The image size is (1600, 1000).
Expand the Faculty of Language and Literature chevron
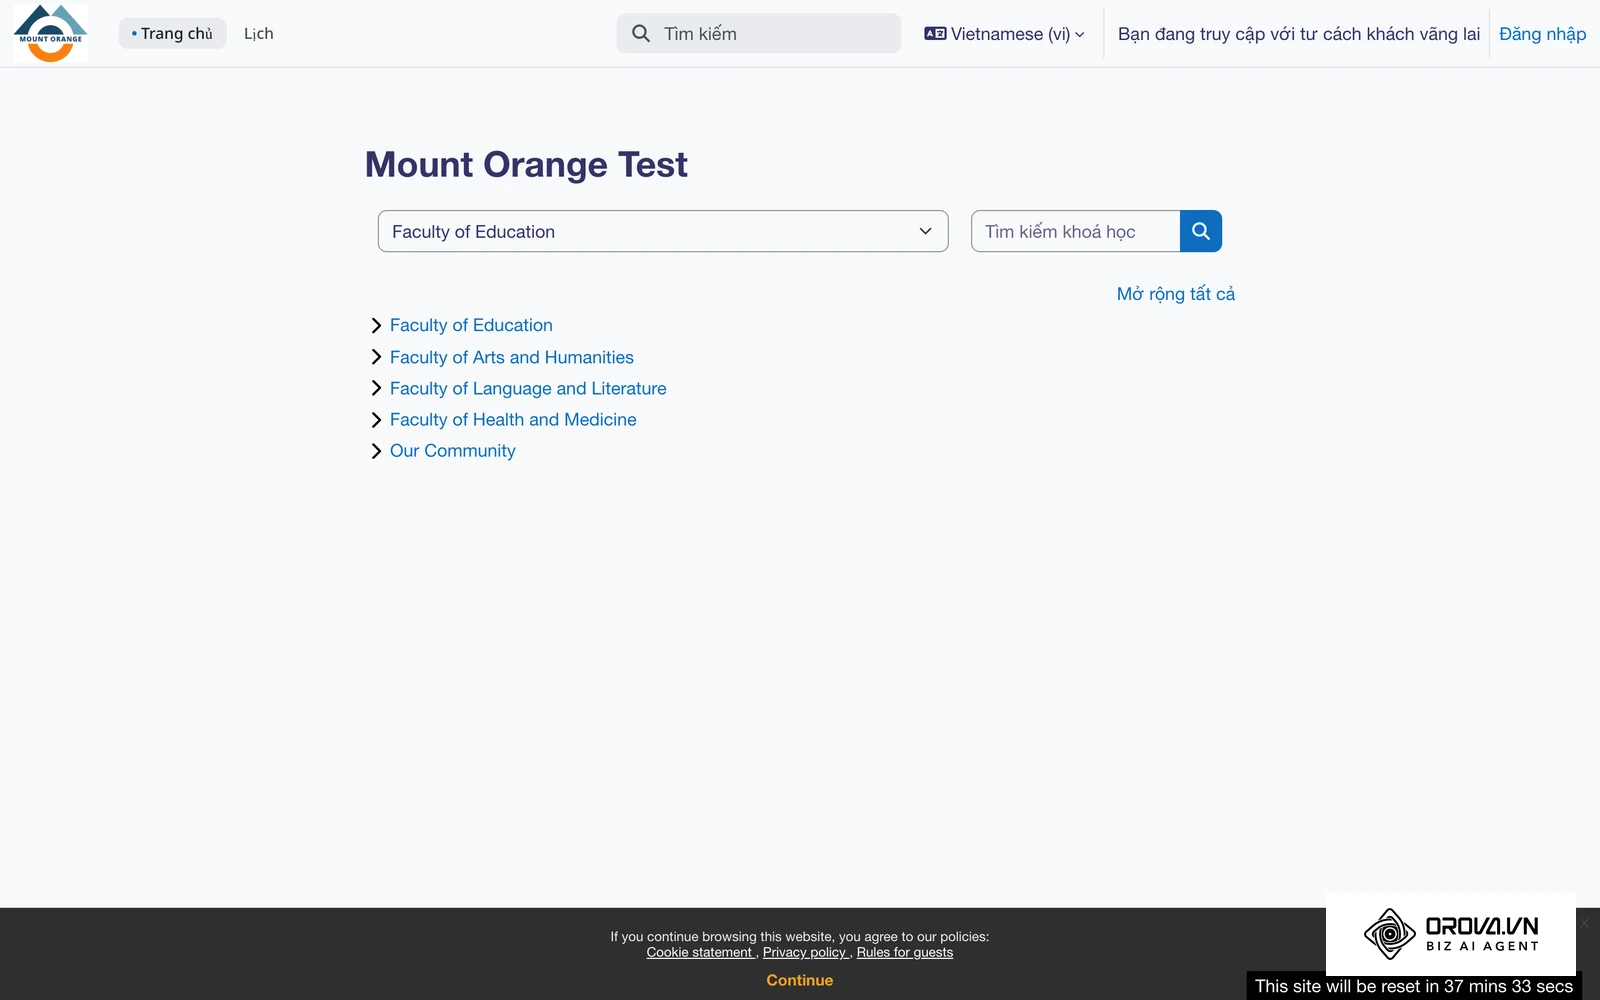click(376, 388)
